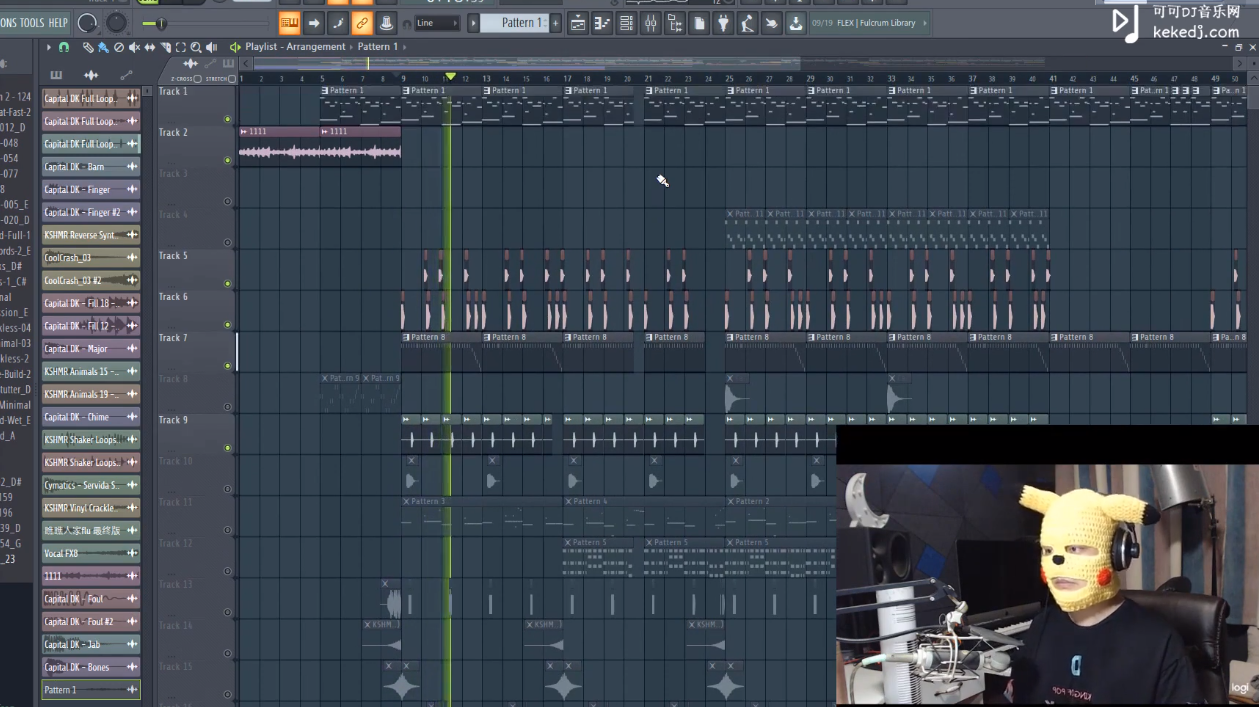Viewport: 1259px width, 707px height.
Task: Click the playlist magnet snap icon
Action: (x=64, y=47)
